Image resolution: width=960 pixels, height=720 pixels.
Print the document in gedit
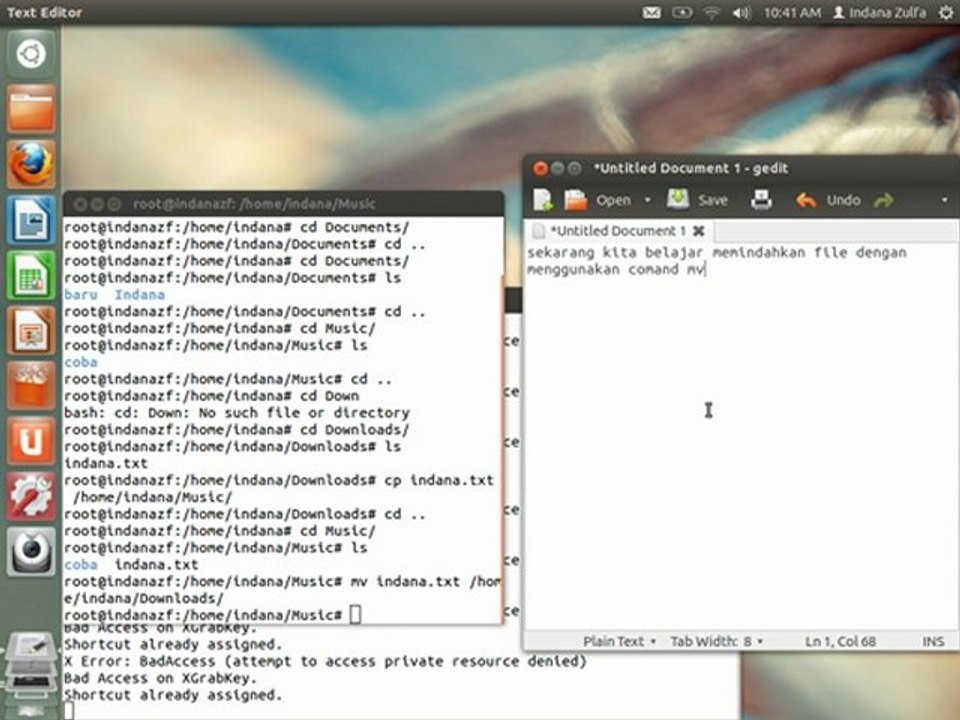coord(761,200)
